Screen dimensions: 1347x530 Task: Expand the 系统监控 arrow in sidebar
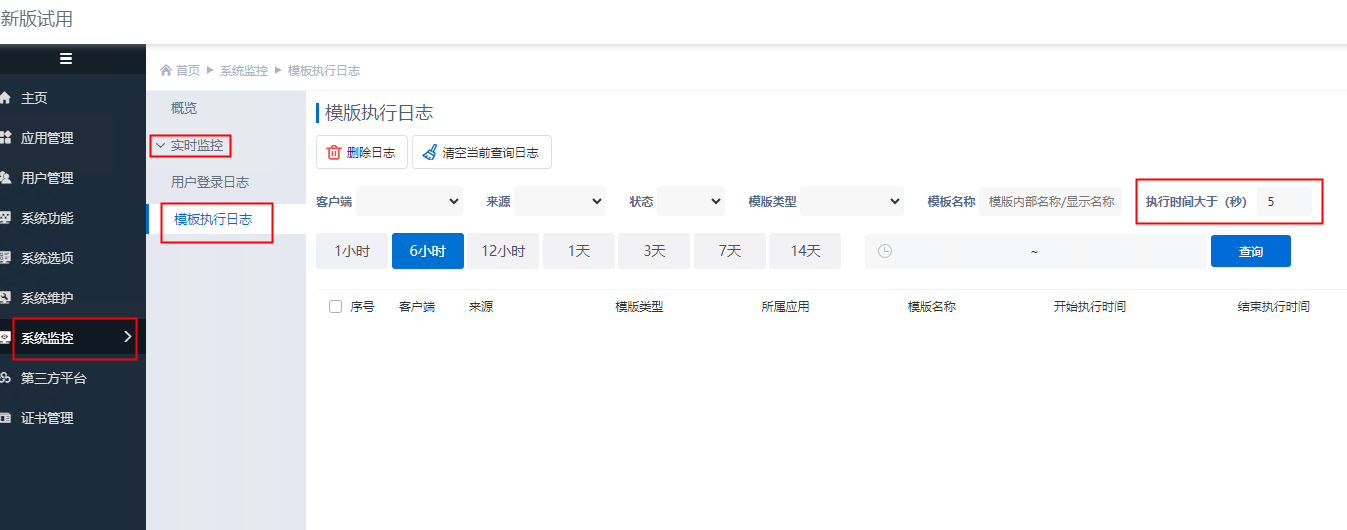[127, 337]
